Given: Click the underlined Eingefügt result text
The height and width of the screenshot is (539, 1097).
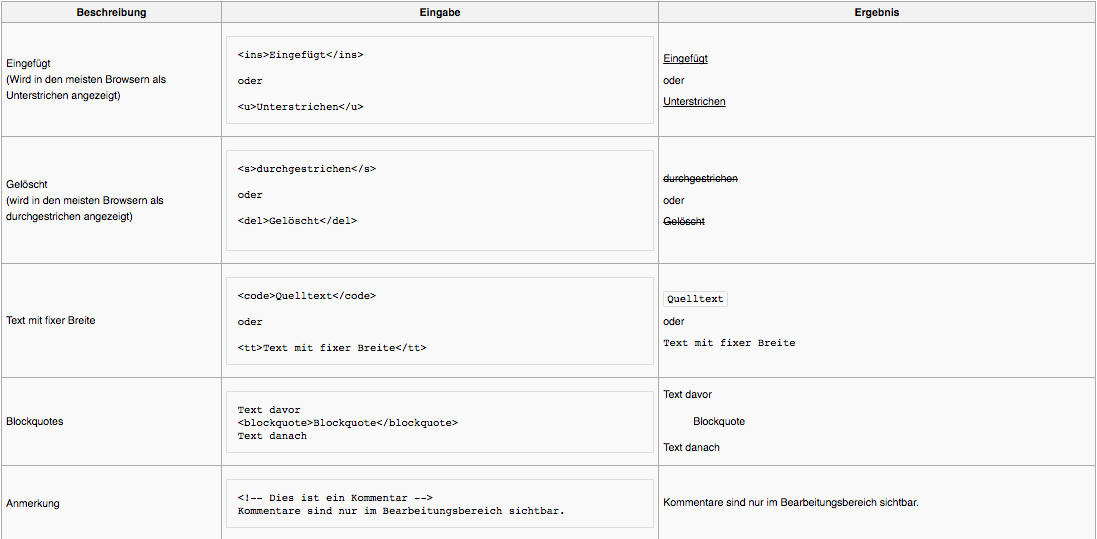Looking at the screenshot, I should click(685, 59).
